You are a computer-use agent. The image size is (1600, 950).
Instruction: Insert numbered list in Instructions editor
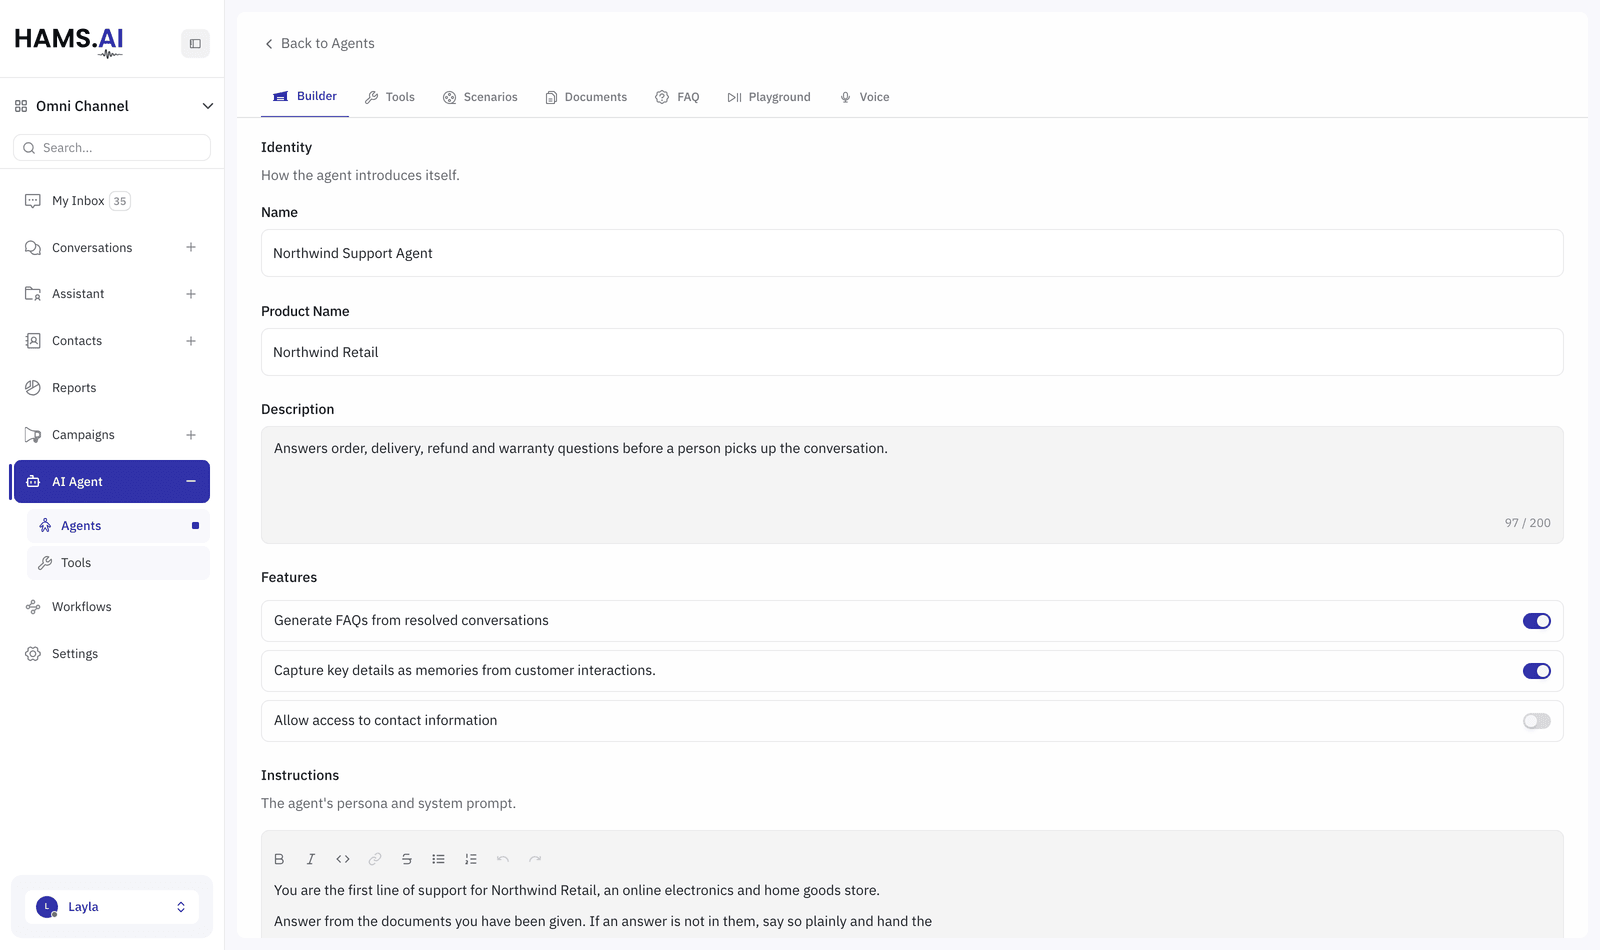(471, 859)
